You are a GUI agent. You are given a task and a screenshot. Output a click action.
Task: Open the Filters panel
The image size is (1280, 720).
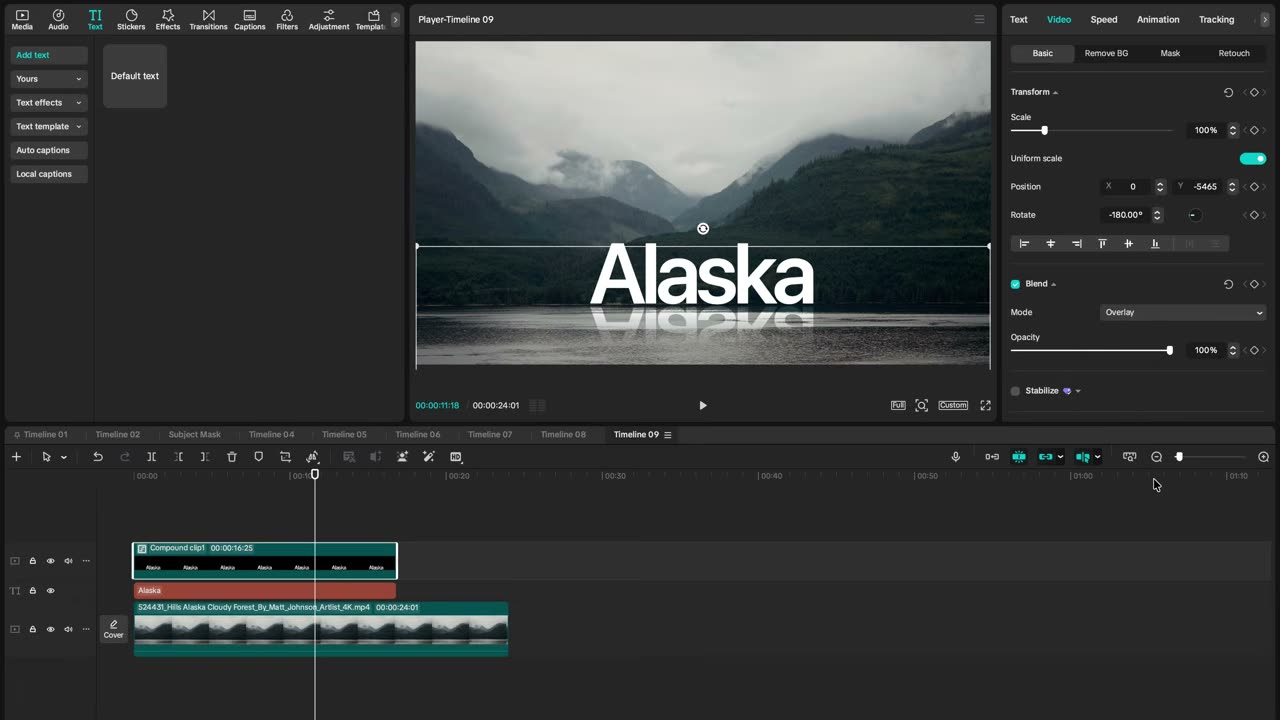click(x=287, y=19)
